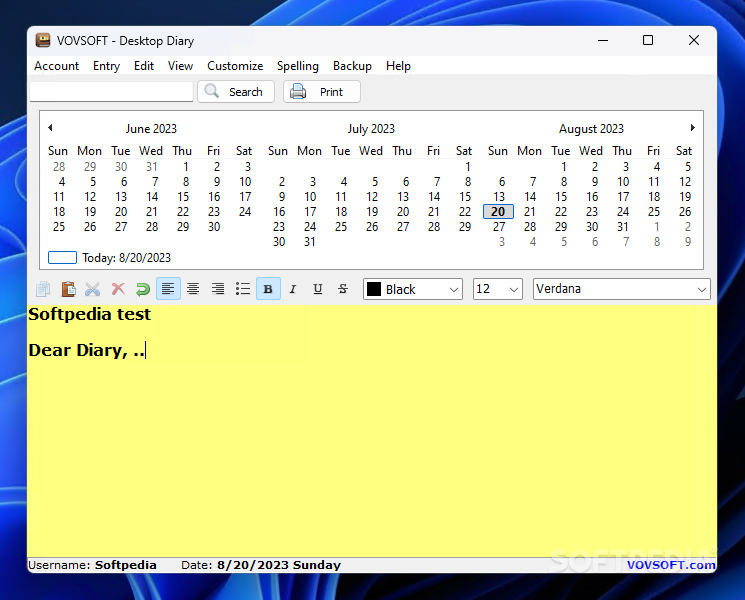Click the Date: 8/20/2023 Sunday status text
This screenshot has height=600, width=745.
(261, 565)
